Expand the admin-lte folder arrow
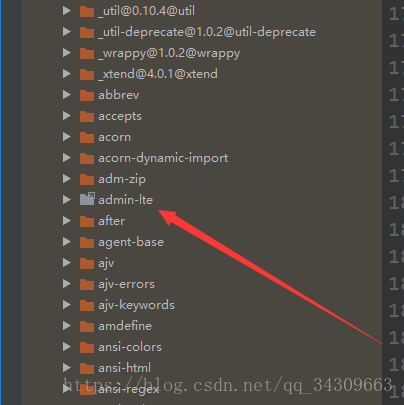This screenshot has width=404, height=405. (67, 200)
